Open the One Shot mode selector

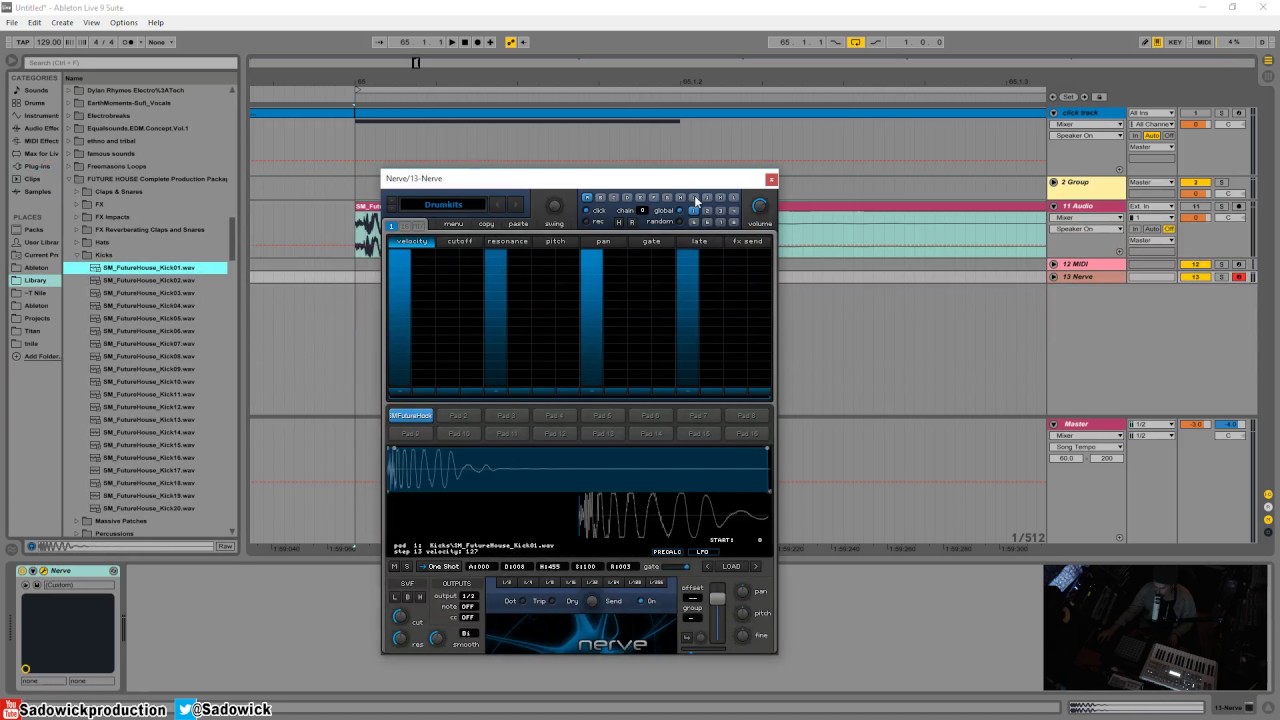point(440,567)
